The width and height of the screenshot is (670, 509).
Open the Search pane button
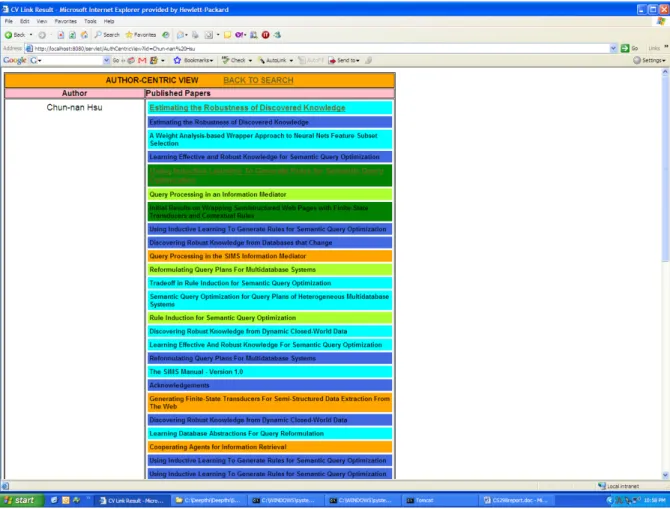tap(107, 35)
